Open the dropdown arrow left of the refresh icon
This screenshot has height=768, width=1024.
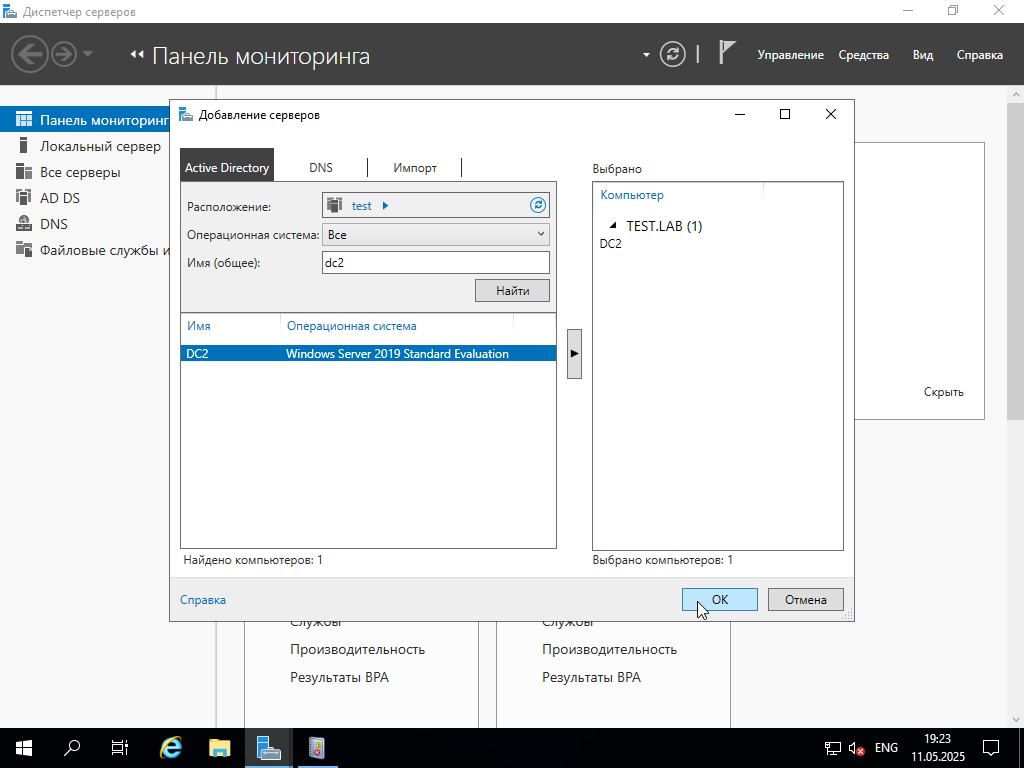(646, 55)
